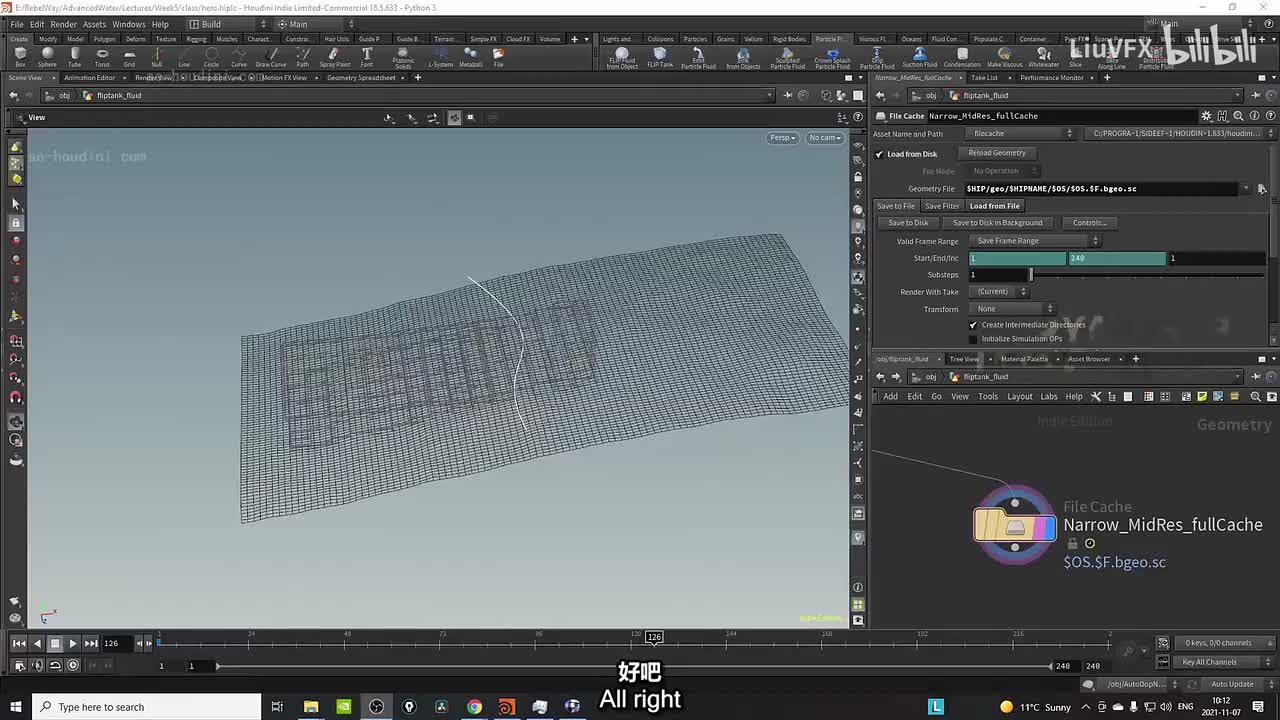Open Houdini from the Windows taskbar
The image size is (1280, 720).
coord(506,707)
